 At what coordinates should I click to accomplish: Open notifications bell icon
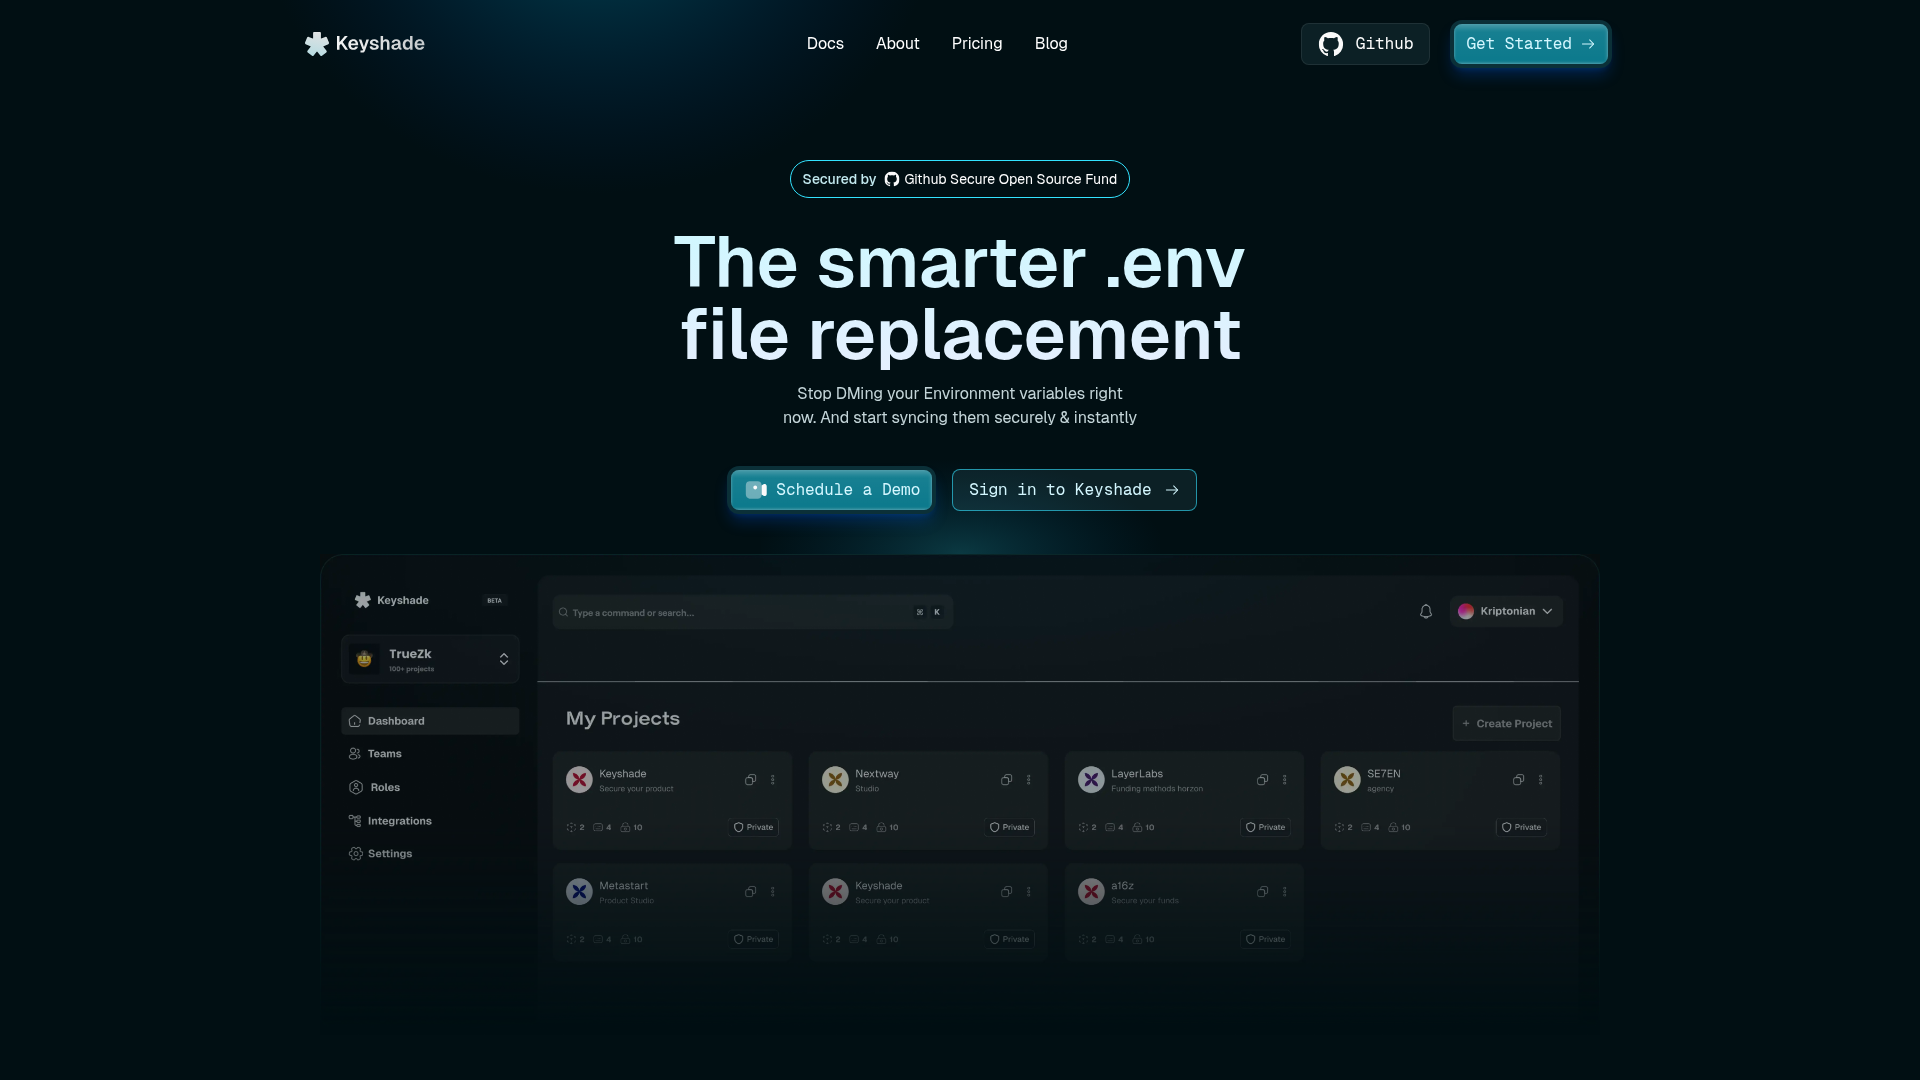click(x=1426, y=611)
